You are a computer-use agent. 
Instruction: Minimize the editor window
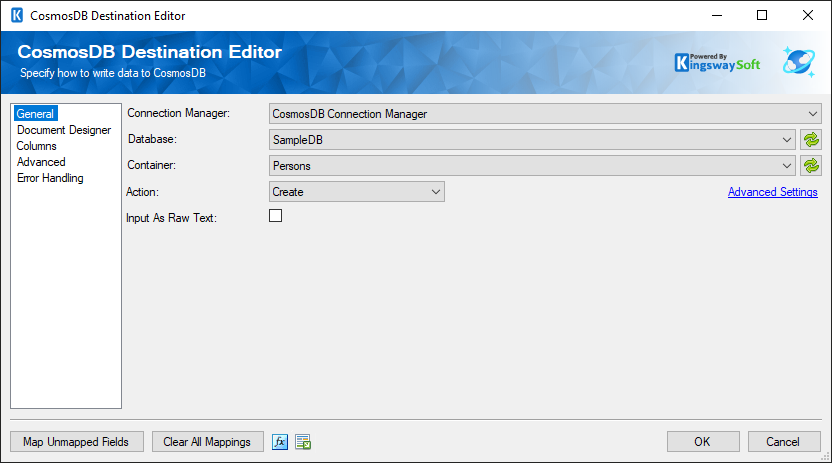717,15
